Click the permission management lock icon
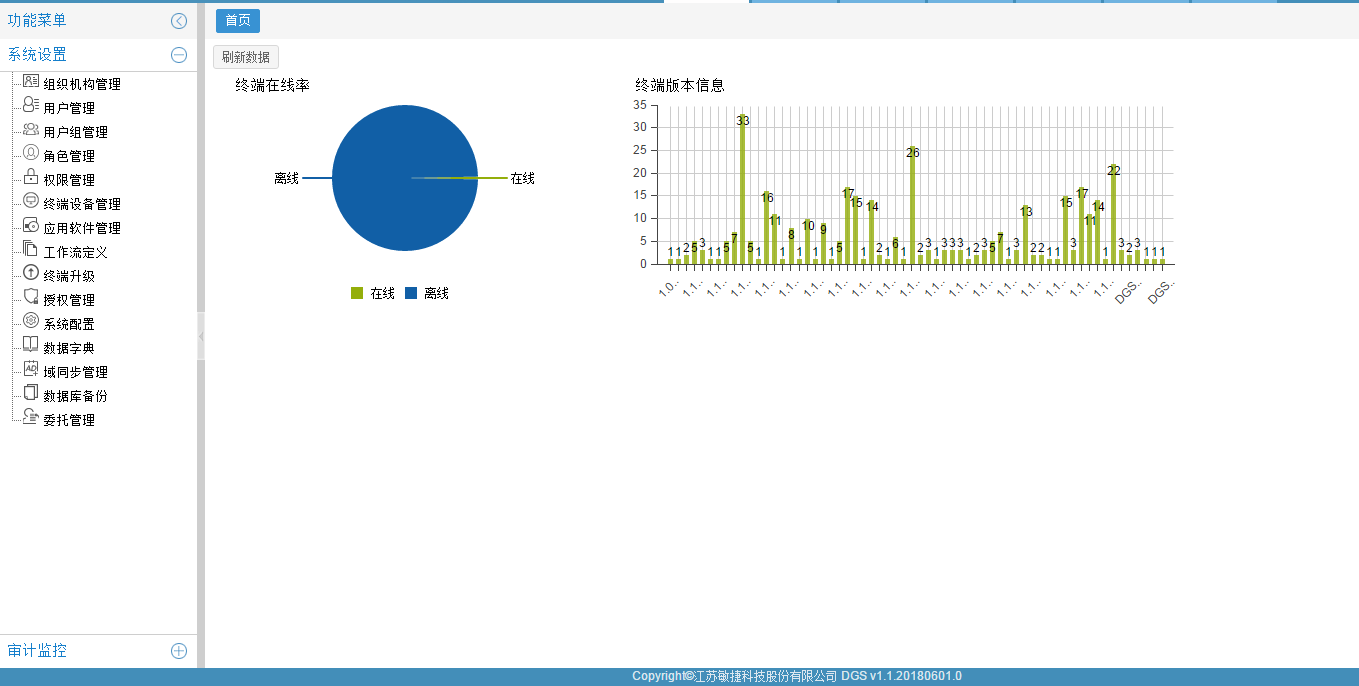Screen dimensions: 1359x686 [30, 178]
